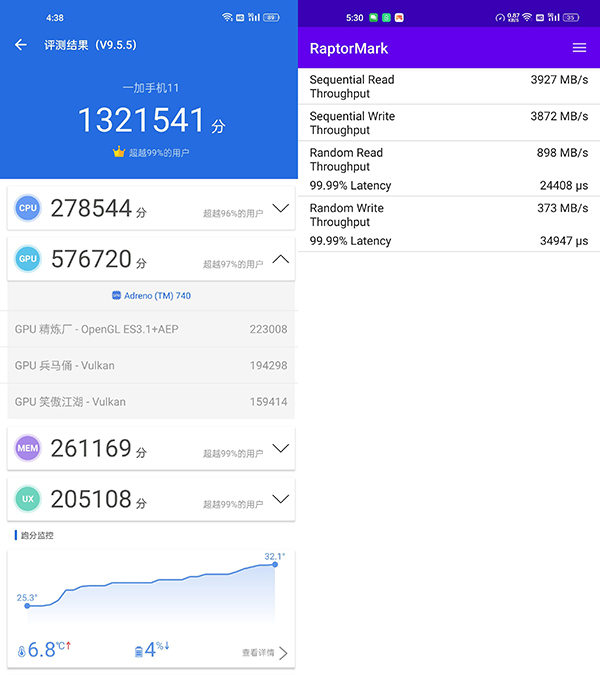This screenshot has width=600, height=675.
Task: Tap the back arrow in AnTuTu header
Action: click(21, 45)
